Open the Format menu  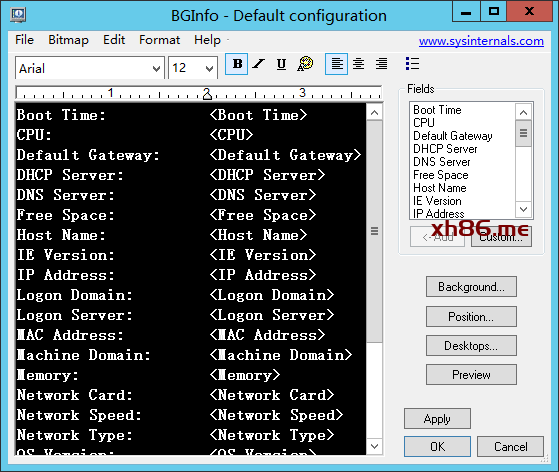click(x=159, y=40)
